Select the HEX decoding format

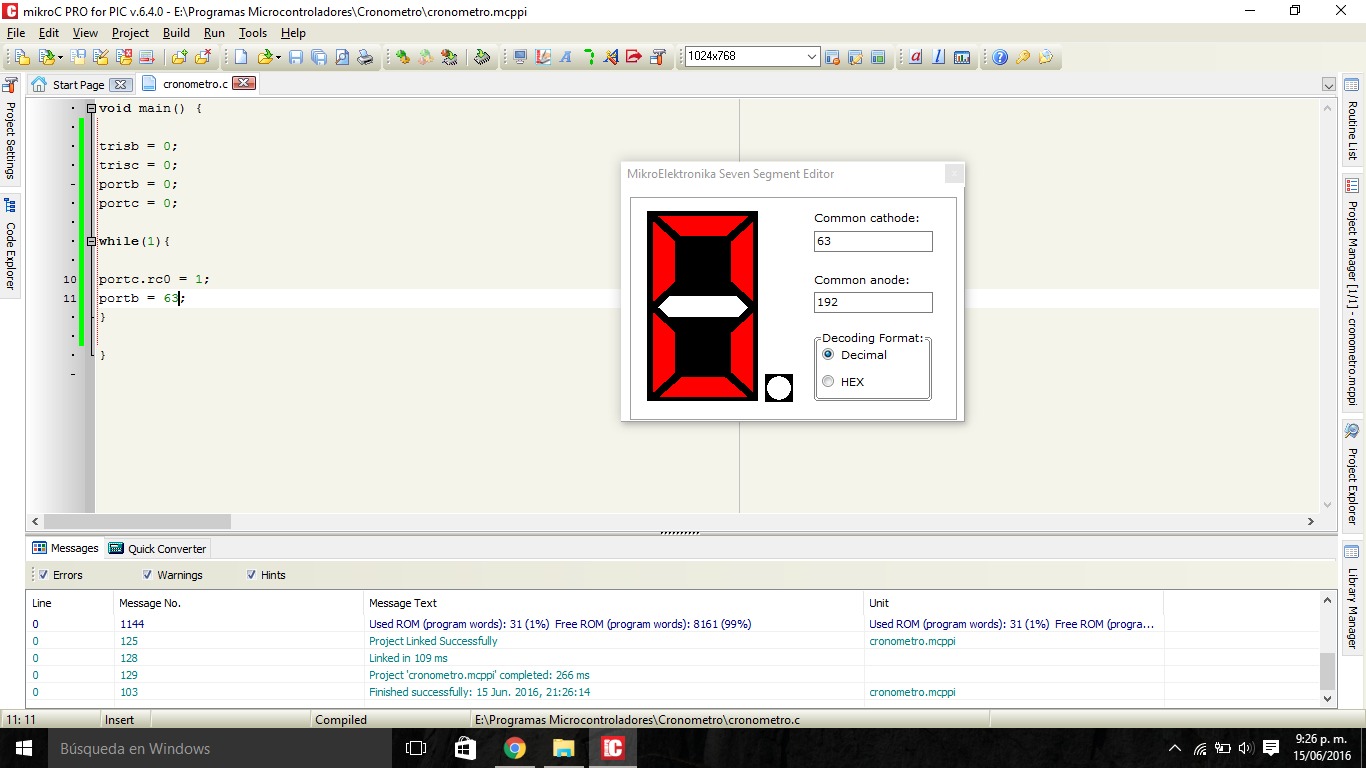[x=828, y=381]
